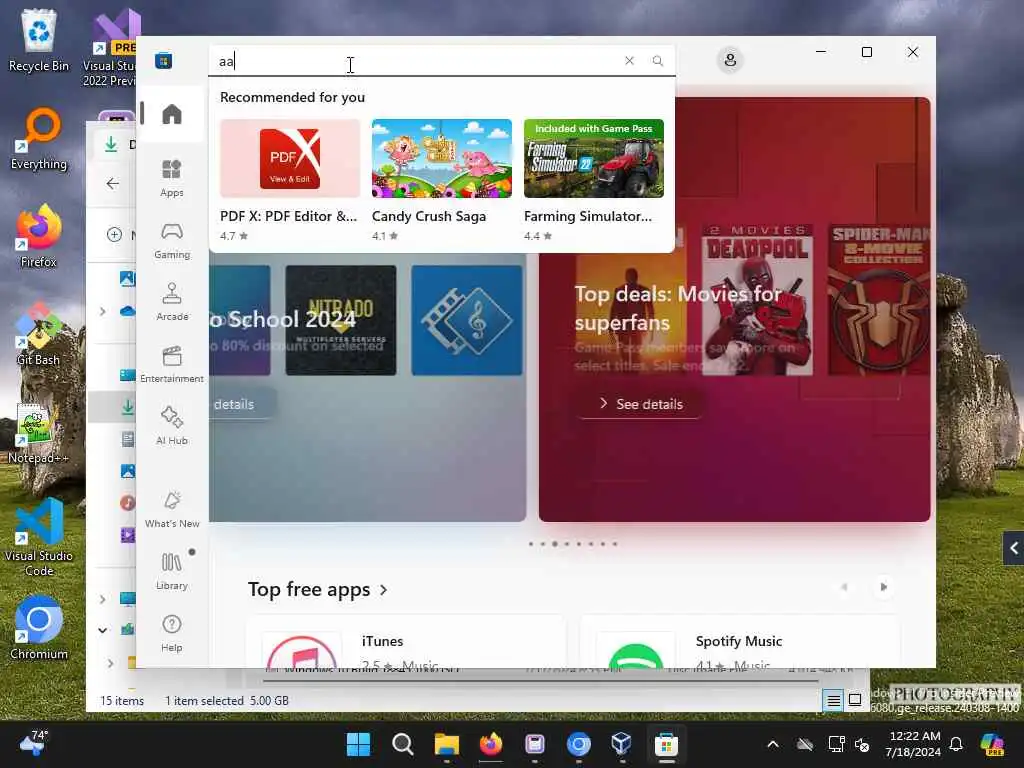Open Windows Start menu
1024x768 pixels.
pos(358,744)
